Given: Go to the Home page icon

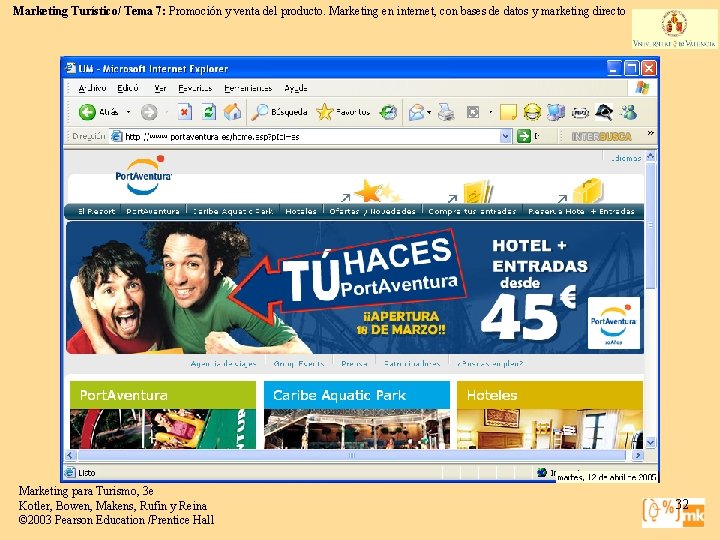Looking at the screenshot, I should [232, 112].
